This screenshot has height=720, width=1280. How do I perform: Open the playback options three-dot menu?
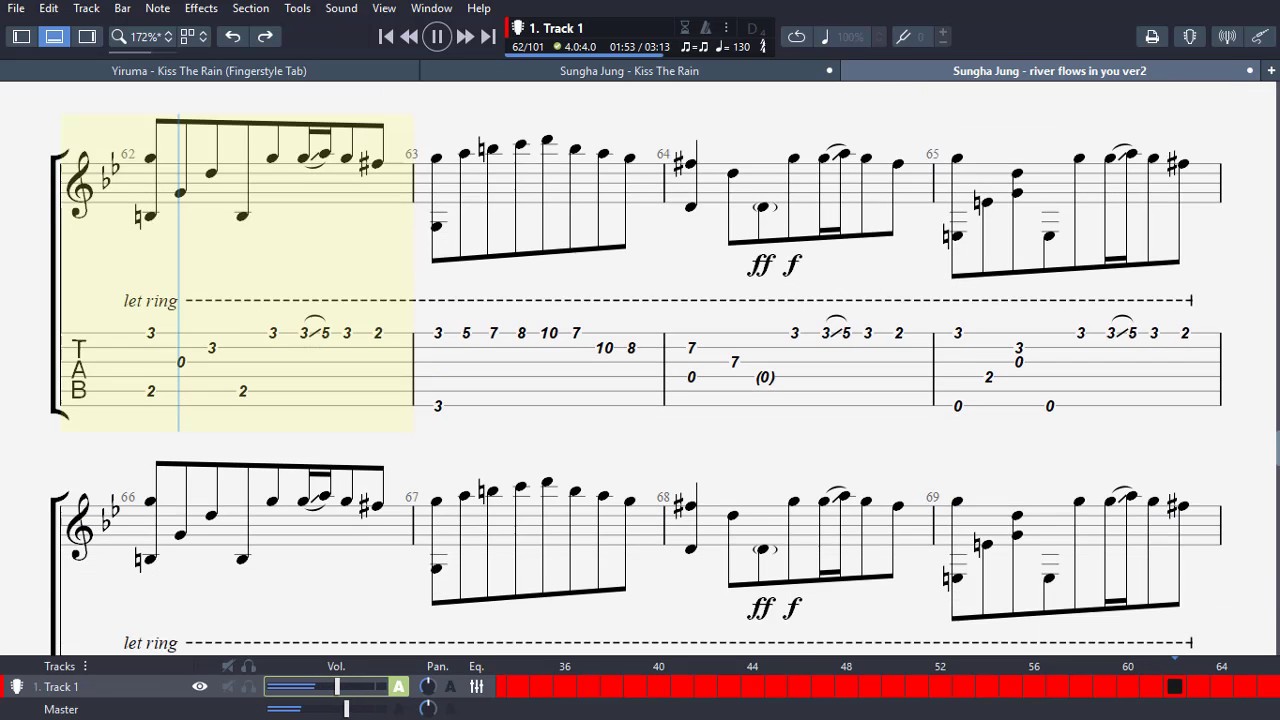coord(726,28)
